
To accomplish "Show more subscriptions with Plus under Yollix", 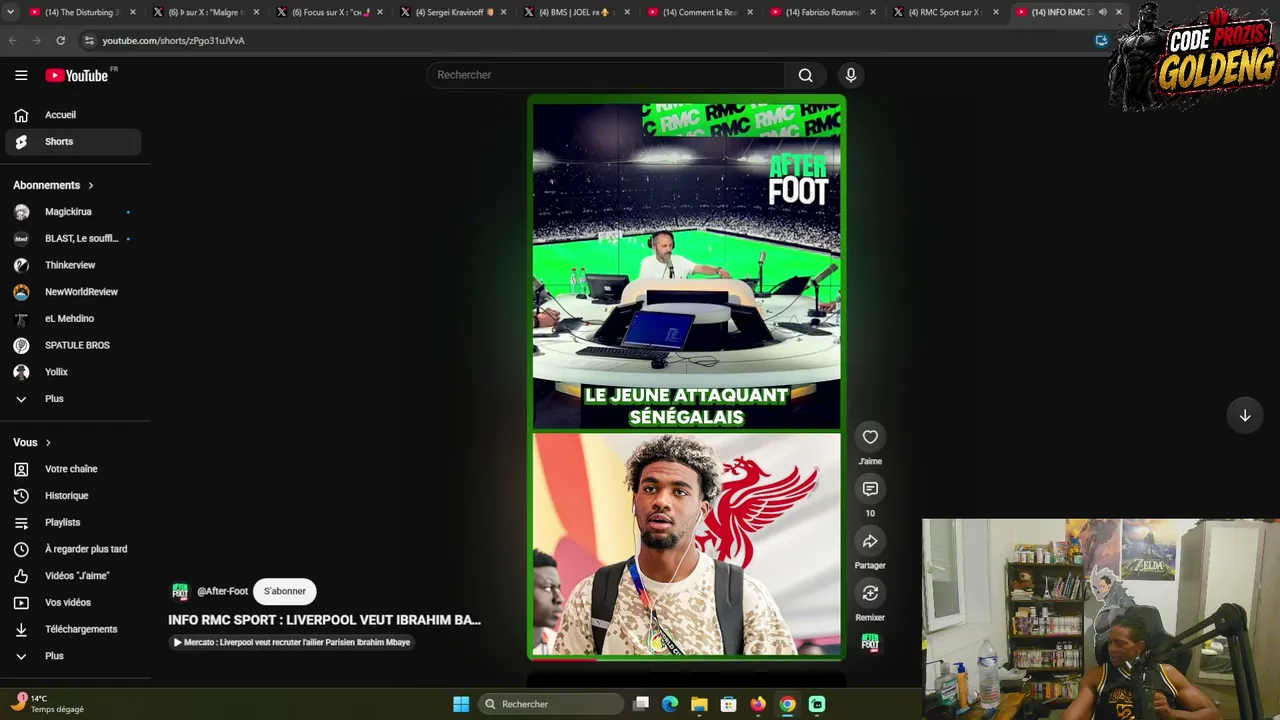I will [x=73, y=399].
